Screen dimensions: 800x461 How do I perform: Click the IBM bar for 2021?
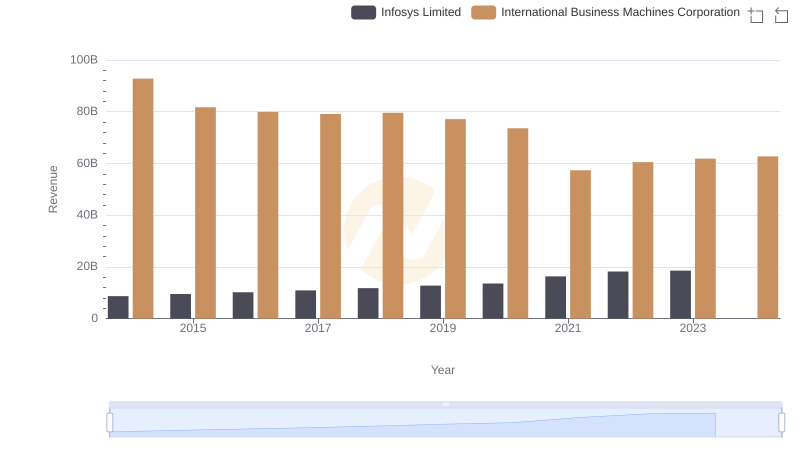pyautogui.click(x=581, y=244)
